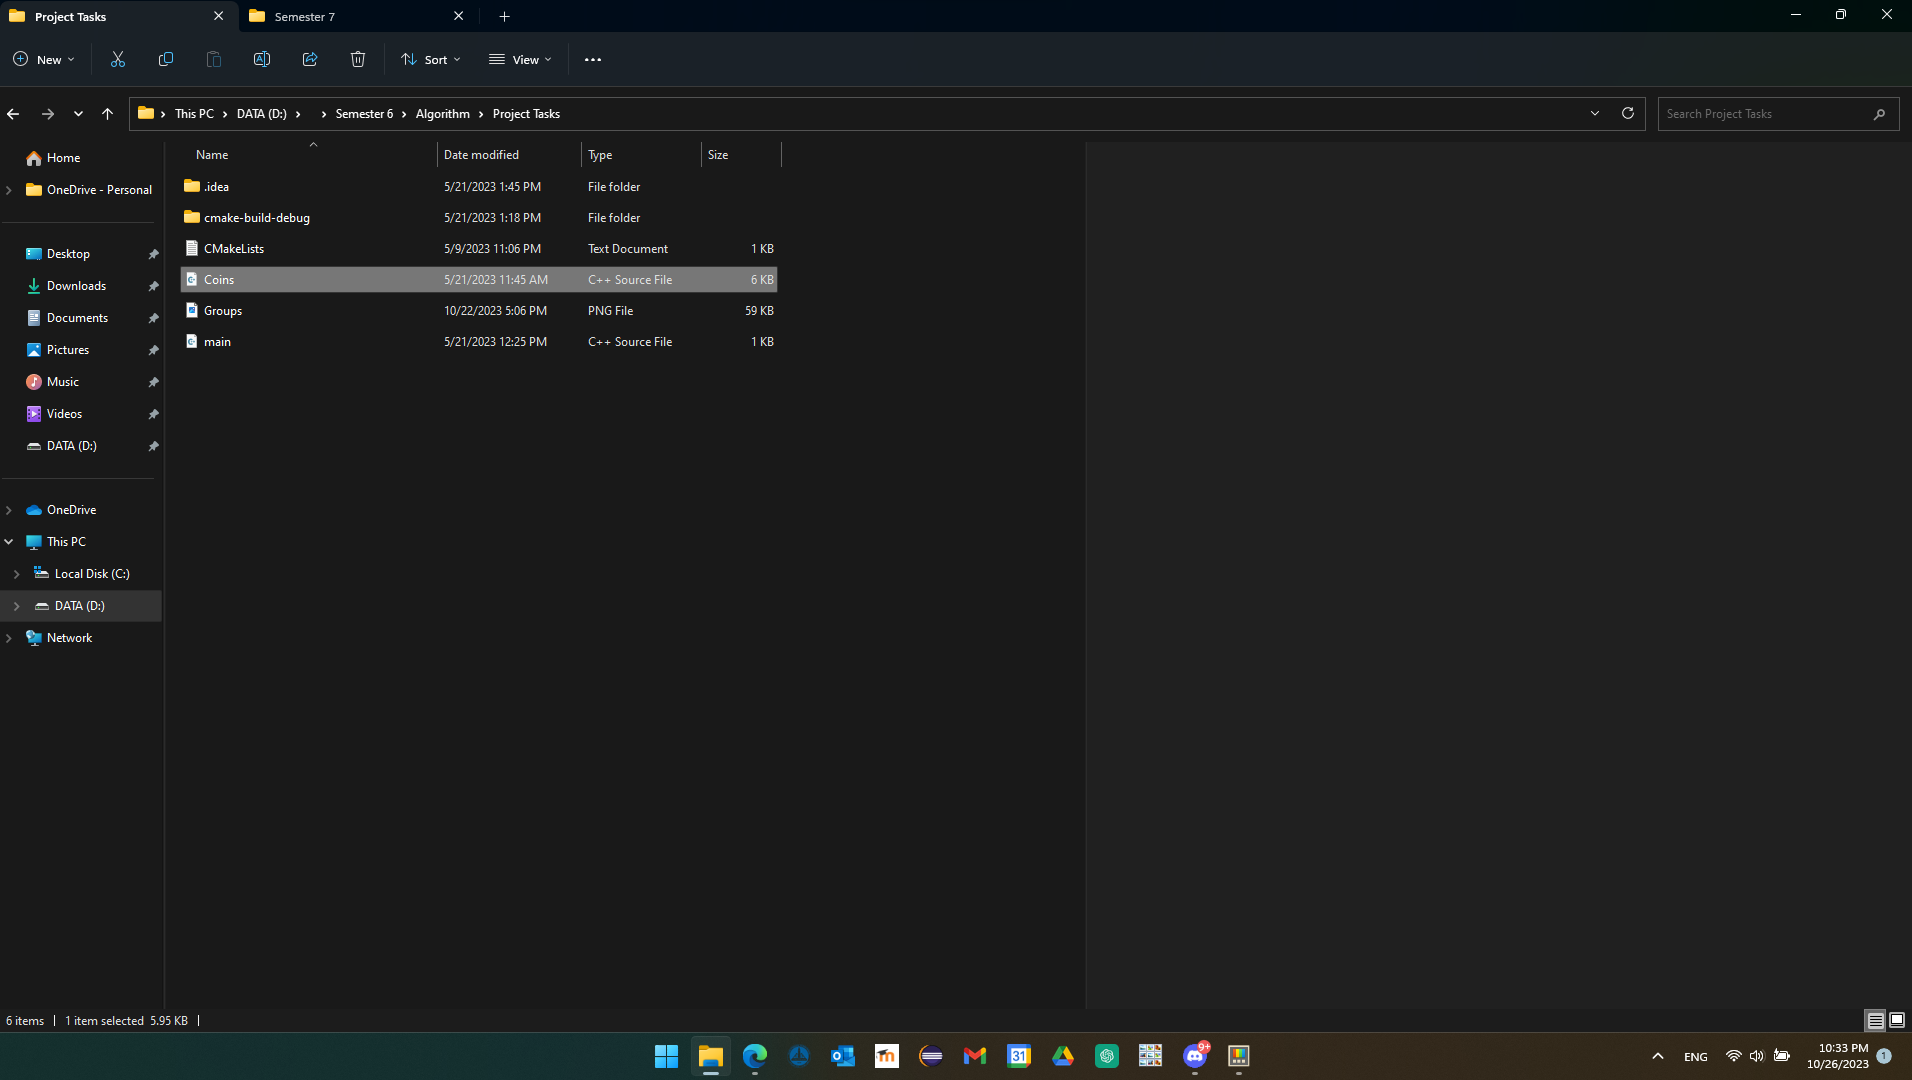Image resolution: width=1912 pixels, height=1080 pixels.
Task: Open Discord from the taskbar
Action: [1195, 1056]
